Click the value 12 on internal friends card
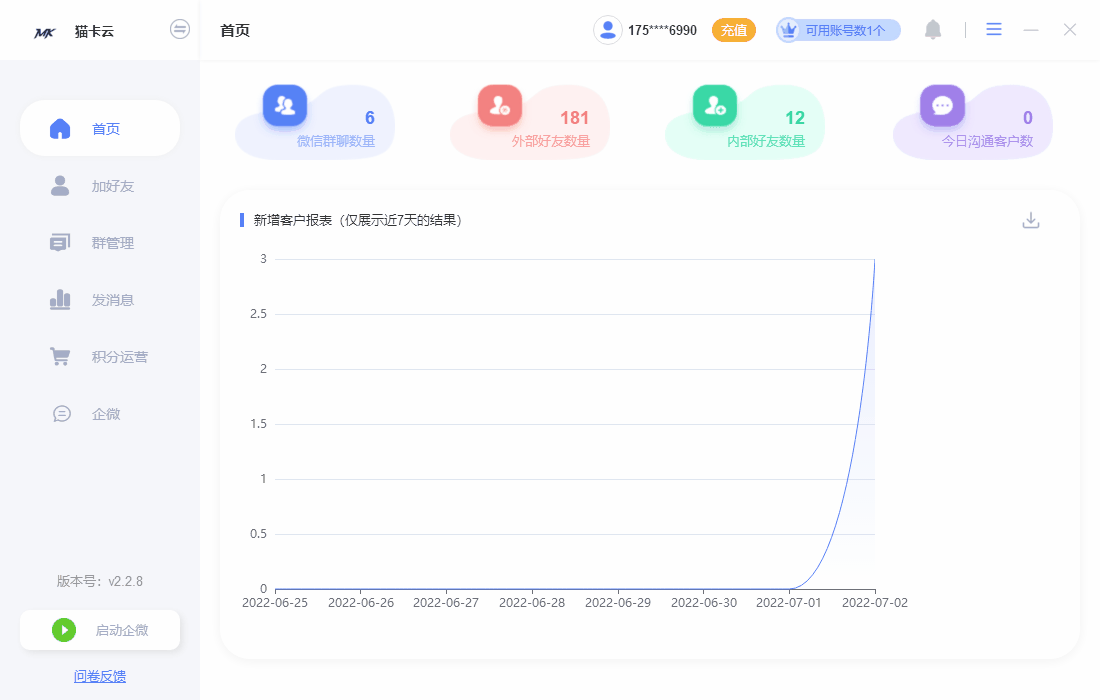This screenshot has width=1100, height=700. point(795,118)
